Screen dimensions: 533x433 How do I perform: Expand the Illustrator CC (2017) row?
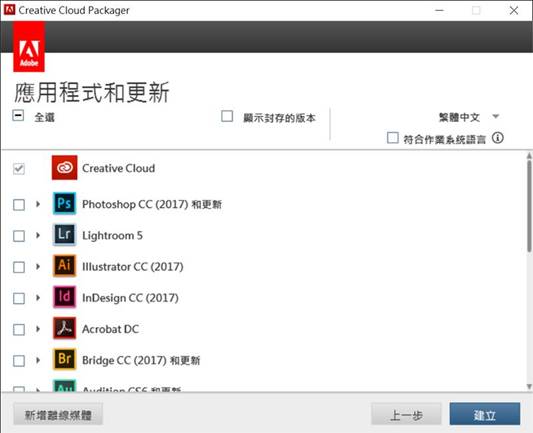(38, 266)
